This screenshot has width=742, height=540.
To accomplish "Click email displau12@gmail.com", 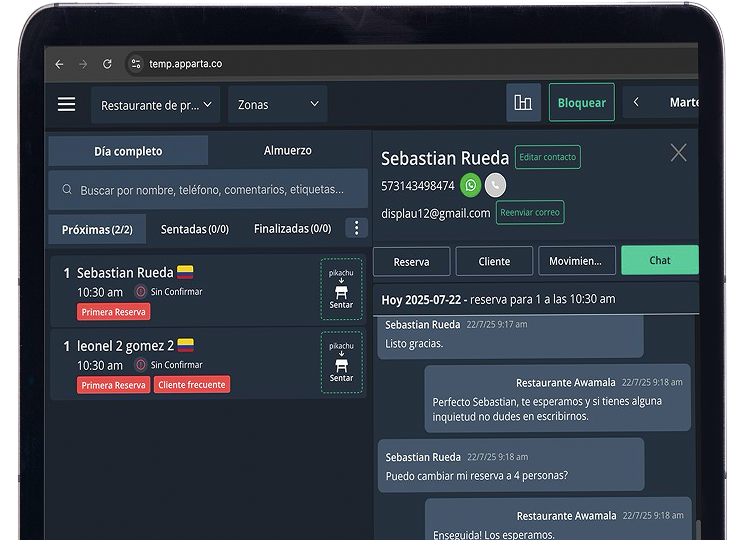I will tap(435, 213).
